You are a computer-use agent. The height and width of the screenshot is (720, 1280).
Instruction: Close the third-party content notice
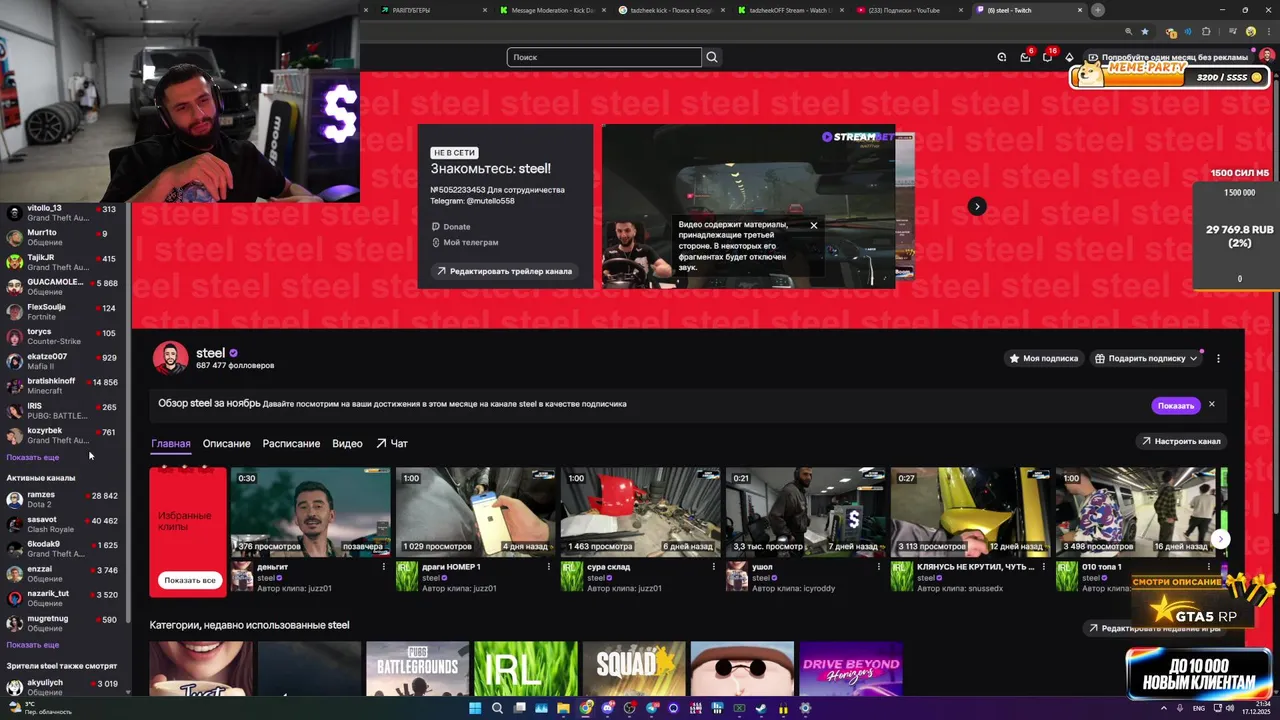(x=814, y=225)
